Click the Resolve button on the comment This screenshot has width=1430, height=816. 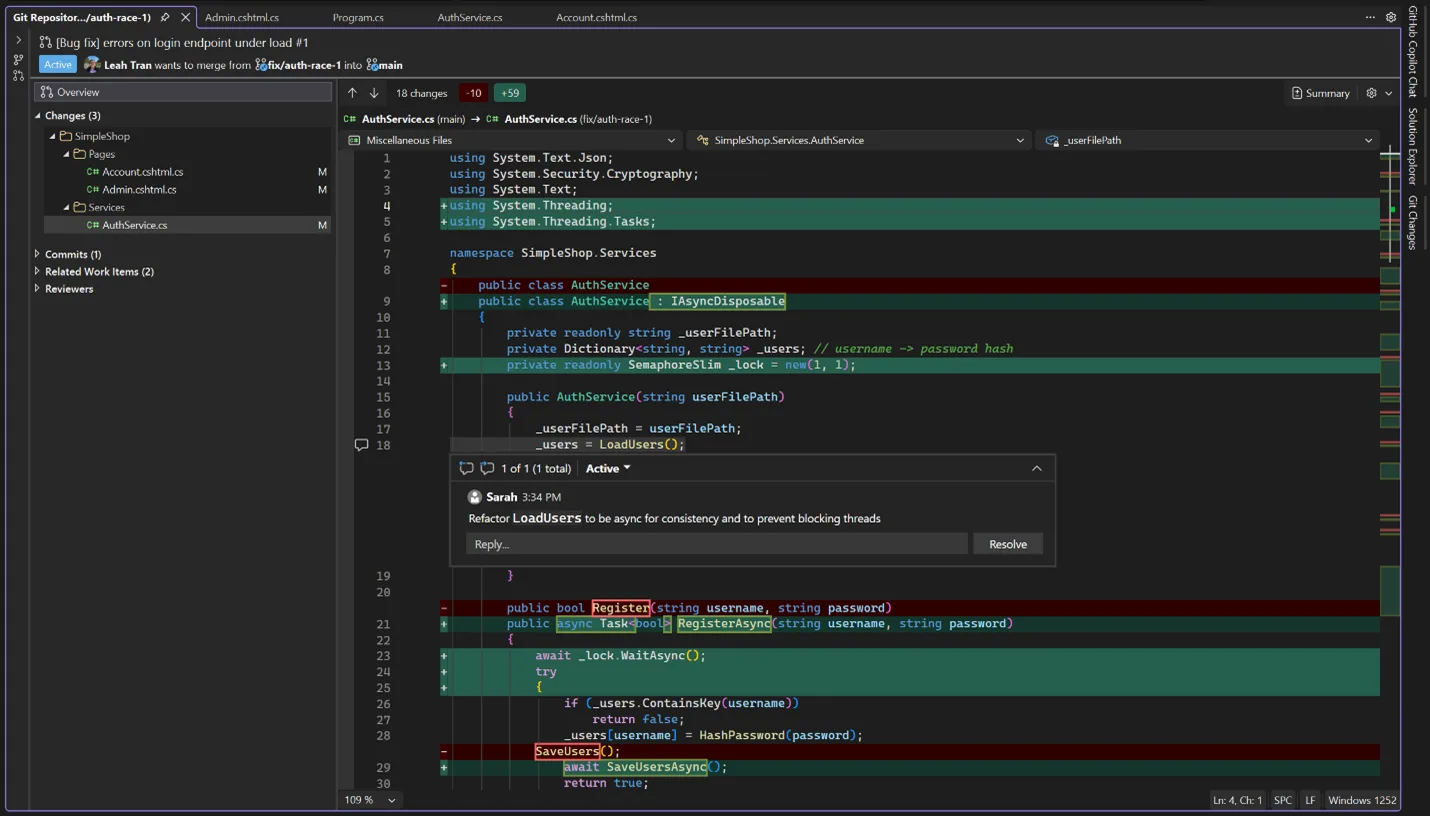1007,544
